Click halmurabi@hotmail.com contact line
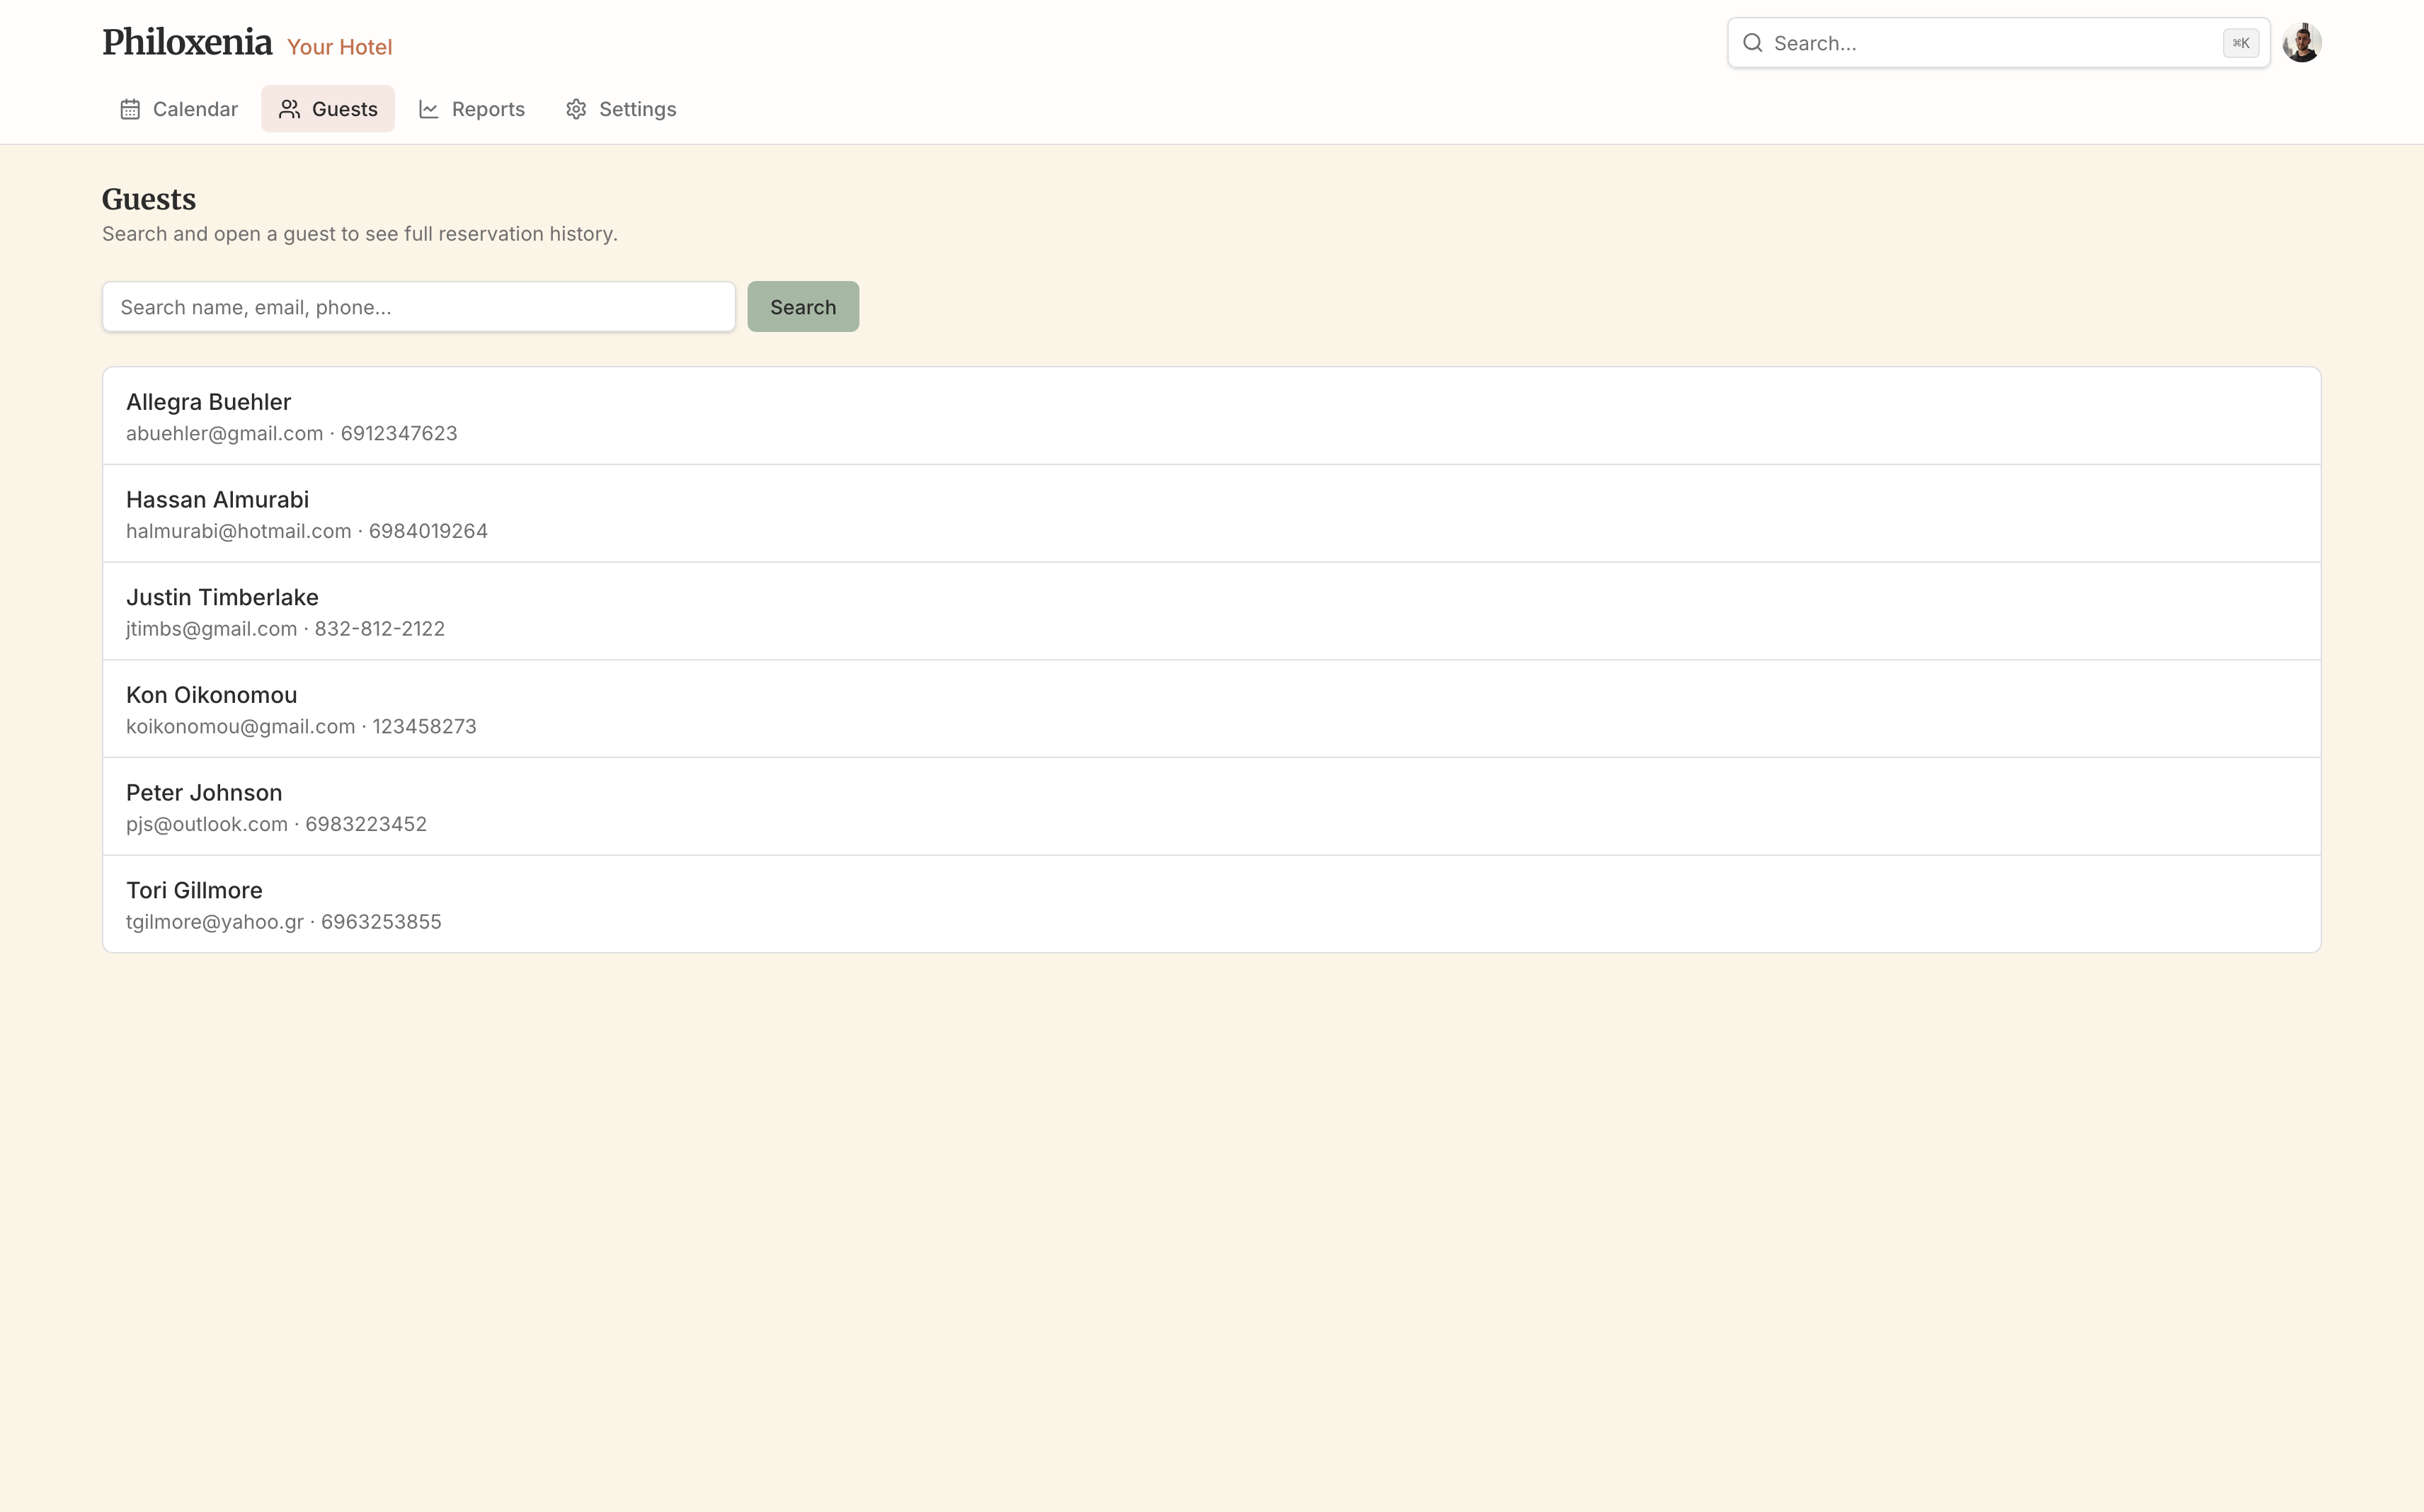The image size is (2424, 1512). 307,531
